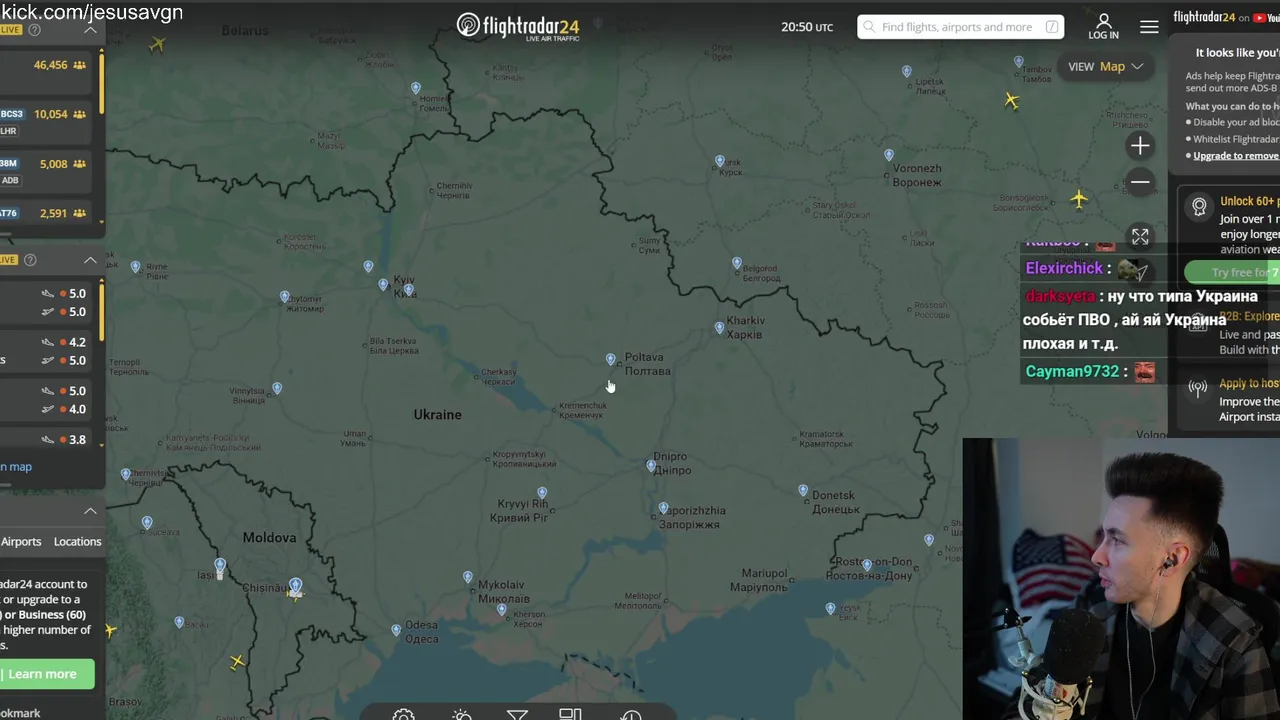This screenshot has height=720, width=1280.
Task: Select Odesa airport pin
Action: pyautogui.click(x=396, y=631)
